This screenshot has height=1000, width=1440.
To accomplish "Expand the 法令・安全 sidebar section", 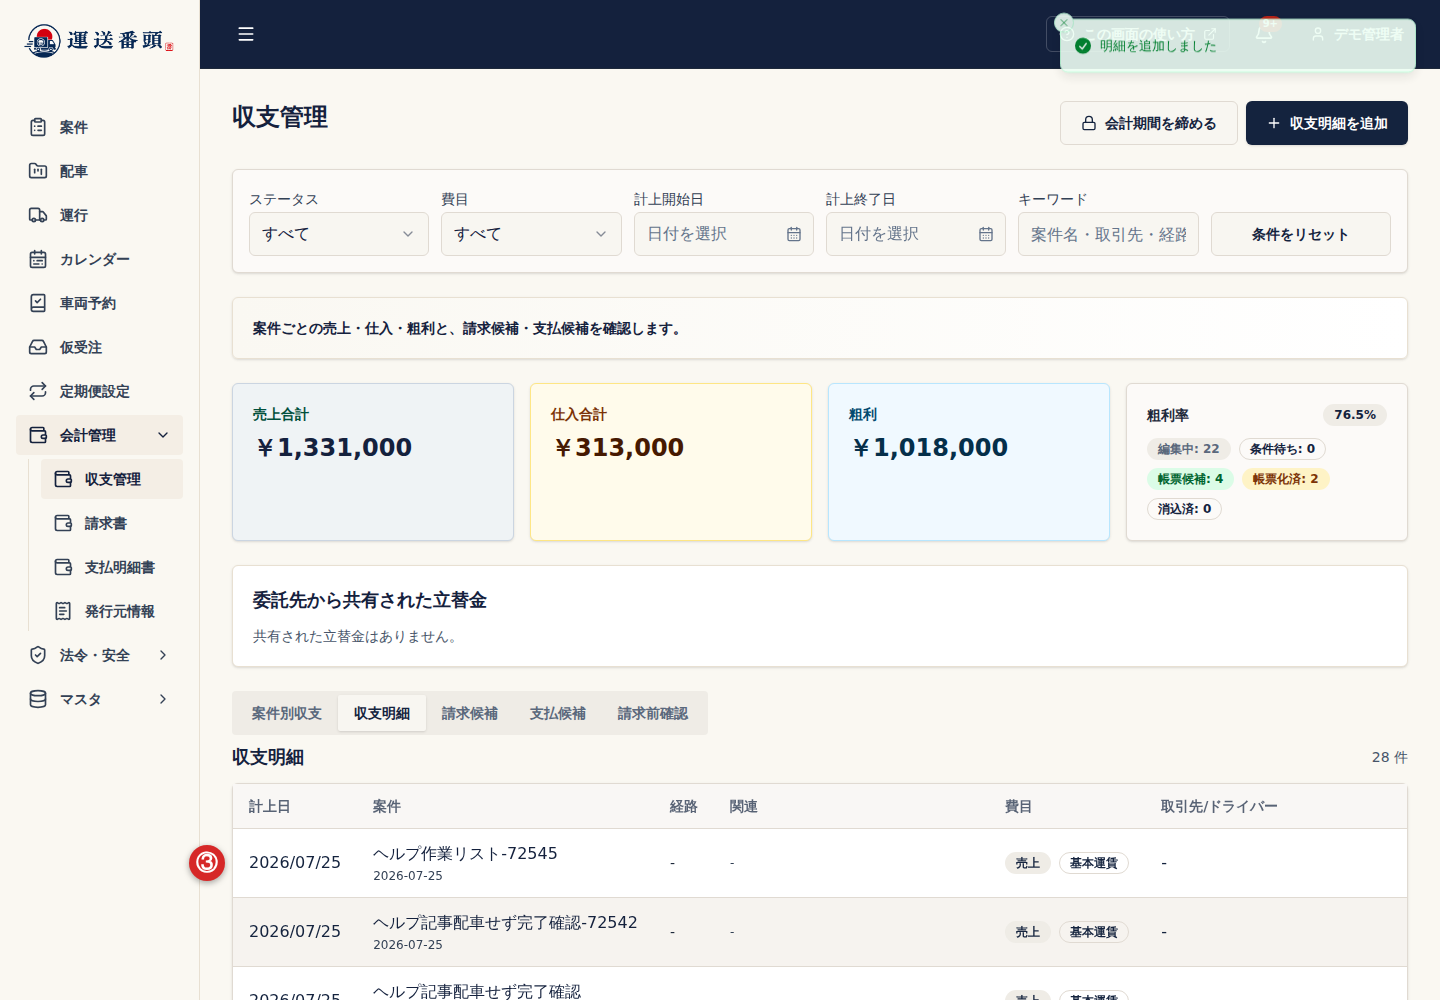I will pyautogui.click(x=99, y=655).
